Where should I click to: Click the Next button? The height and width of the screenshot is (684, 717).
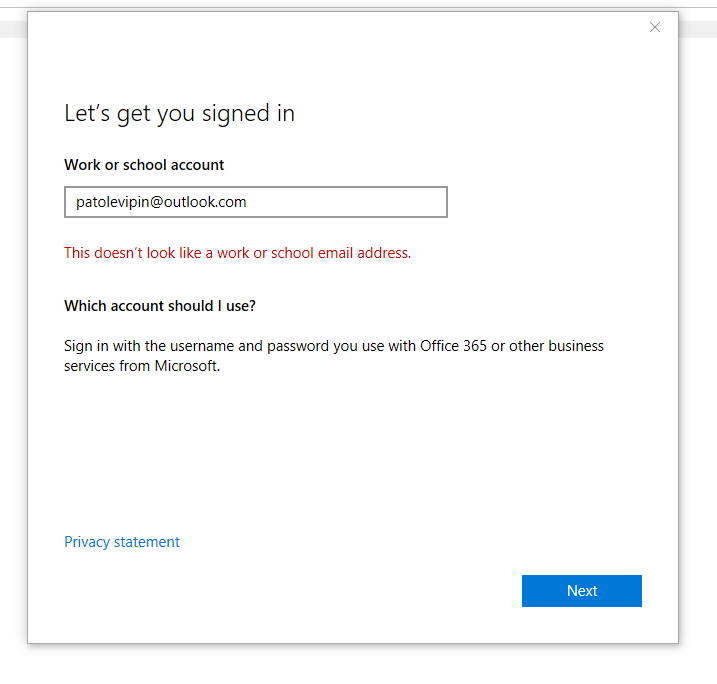coord(582,591)
